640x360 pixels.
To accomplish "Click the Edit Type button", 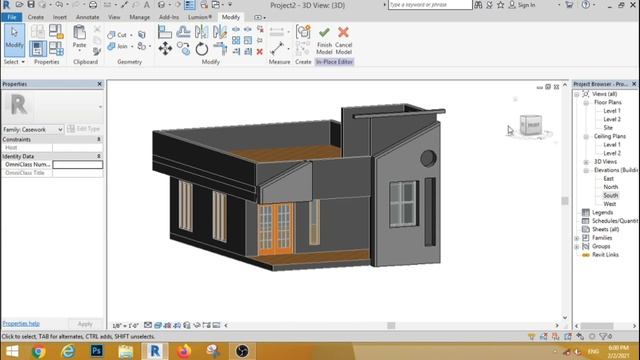I will (84, 129).
